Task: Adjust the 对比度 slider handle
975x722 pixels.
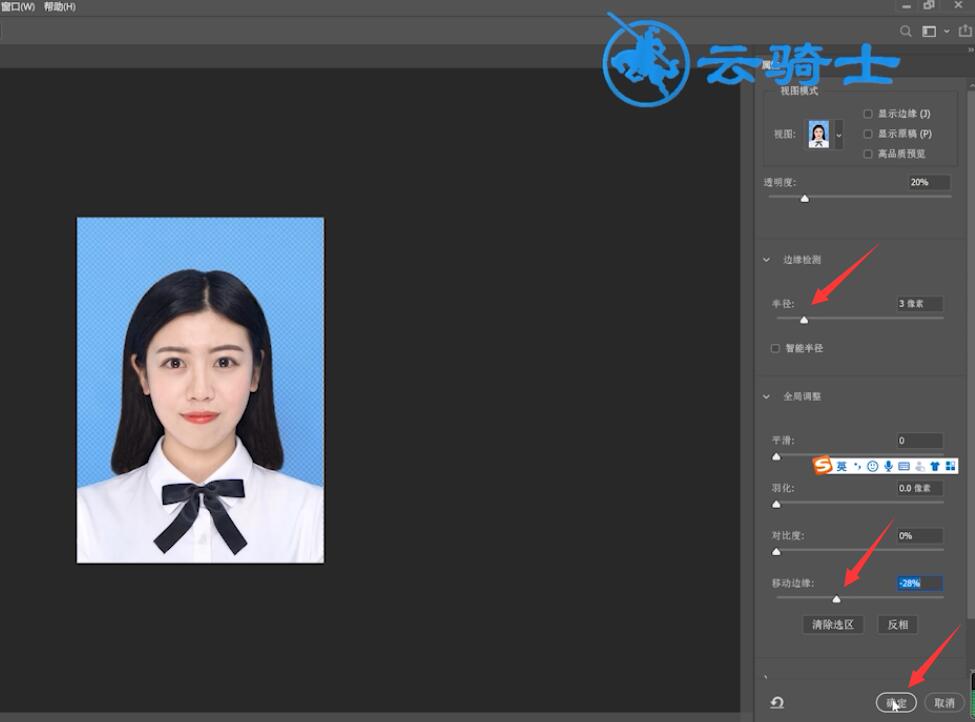Action: pyautogui.click(x=776, y=552)
